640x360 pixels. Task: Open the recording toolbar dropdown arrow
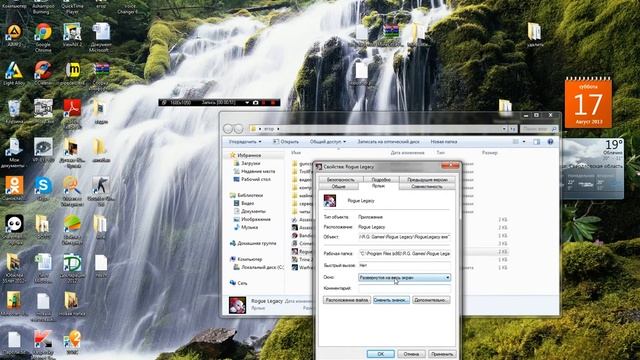coord(247,102)
